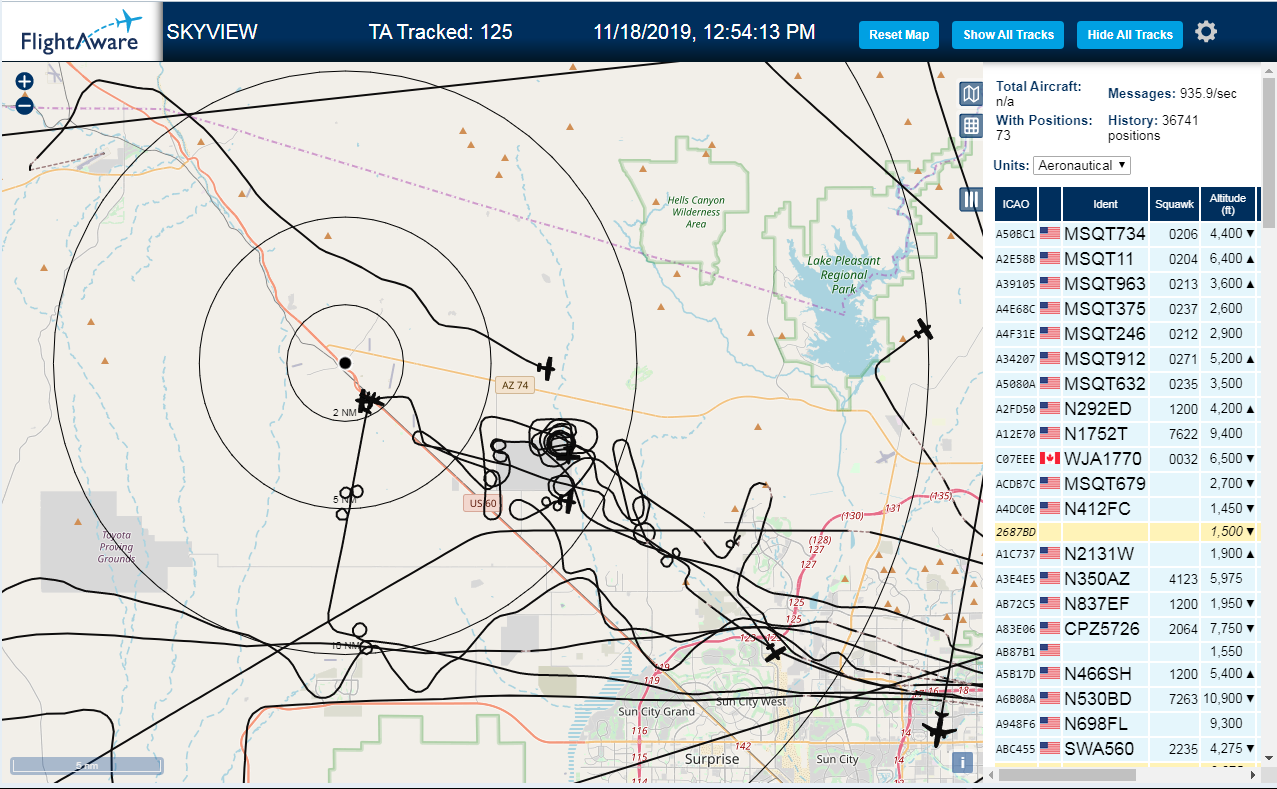
Task: Select aircraft icon near Lake Pleasant
Action: (x=923, y=329)
